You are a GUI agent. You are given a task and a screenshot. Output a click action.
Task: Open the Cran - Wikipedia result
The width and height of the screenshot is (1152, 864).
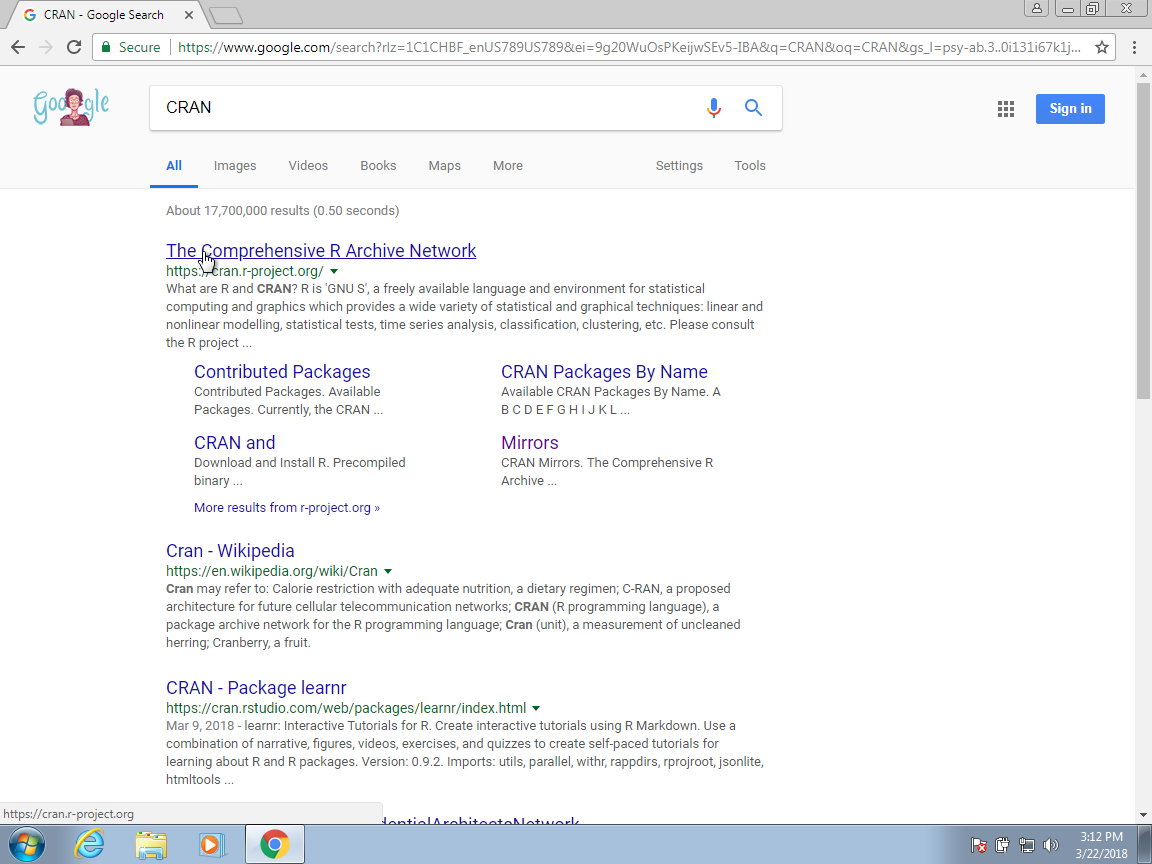coord(230,551)
